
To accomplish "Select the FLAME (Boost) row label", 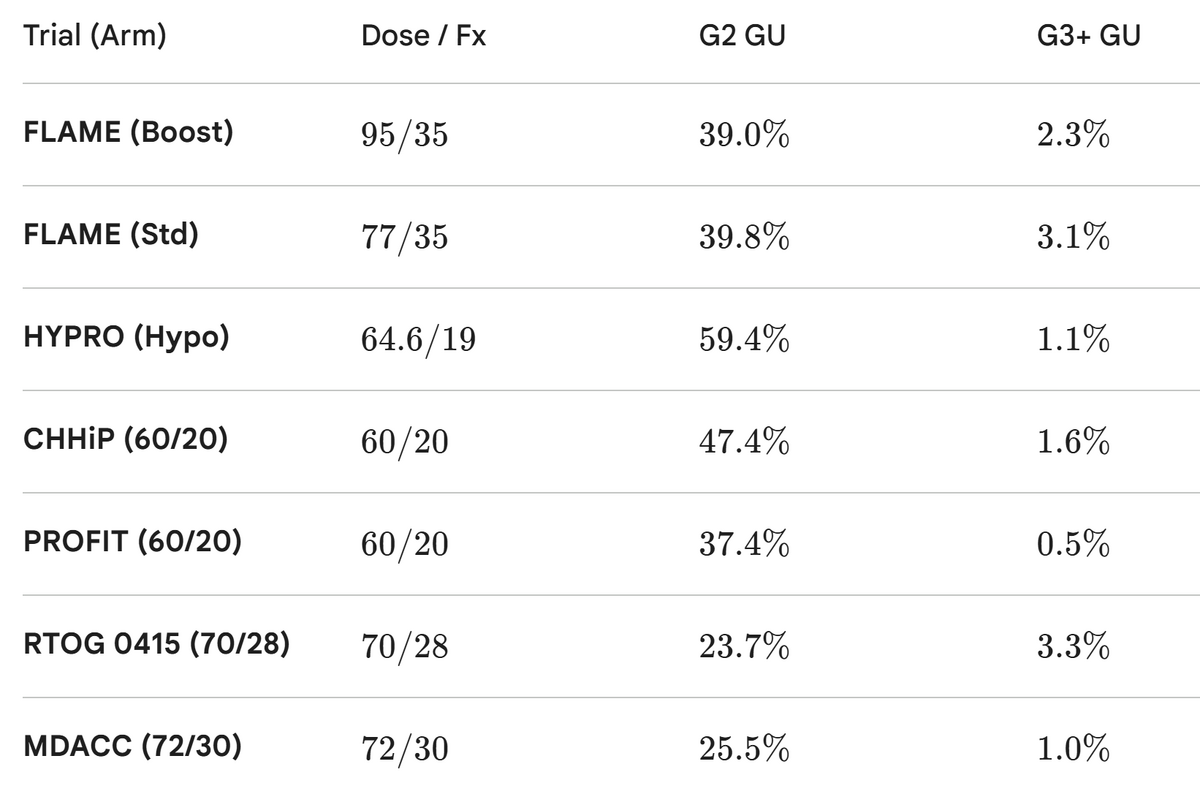I will [x=128, y=132].
